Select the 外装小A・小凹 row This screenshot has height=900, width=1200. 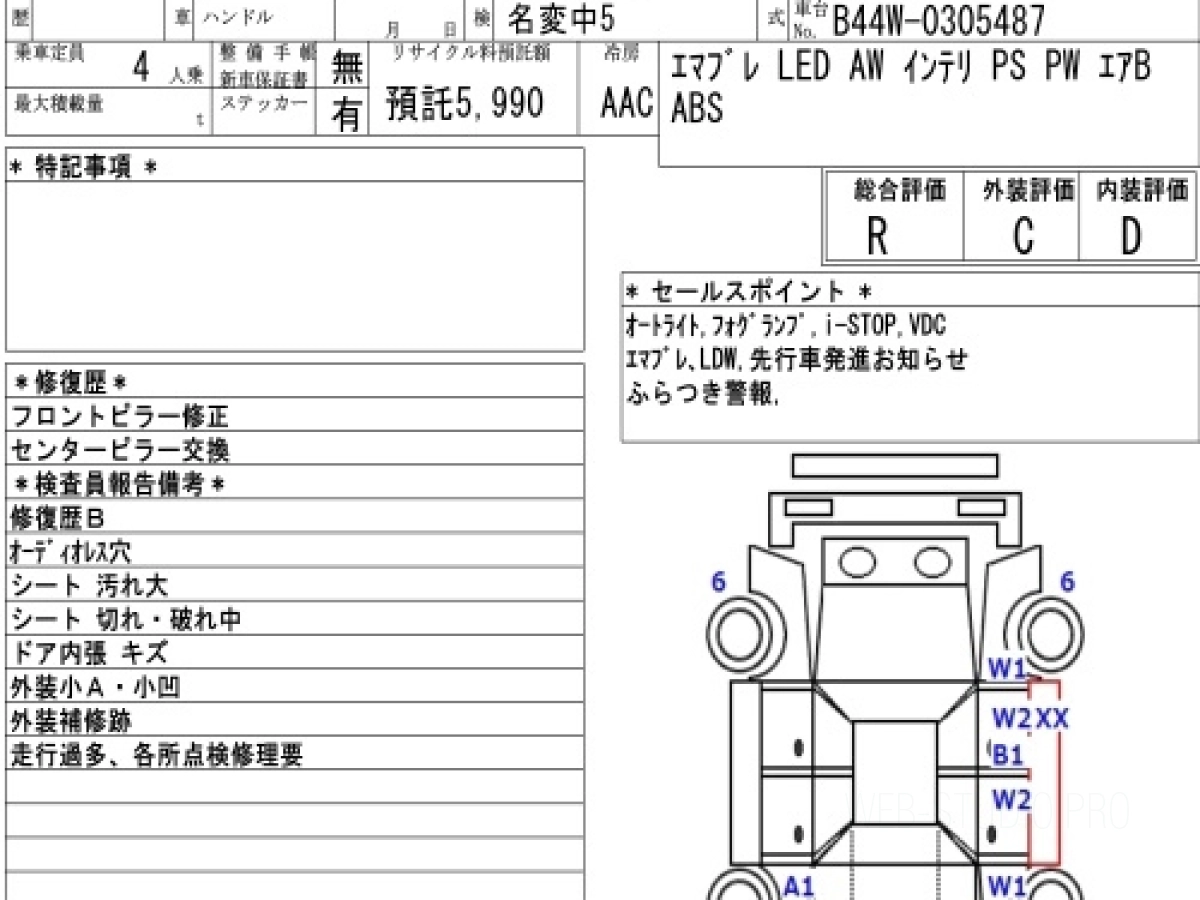point(295,687)
